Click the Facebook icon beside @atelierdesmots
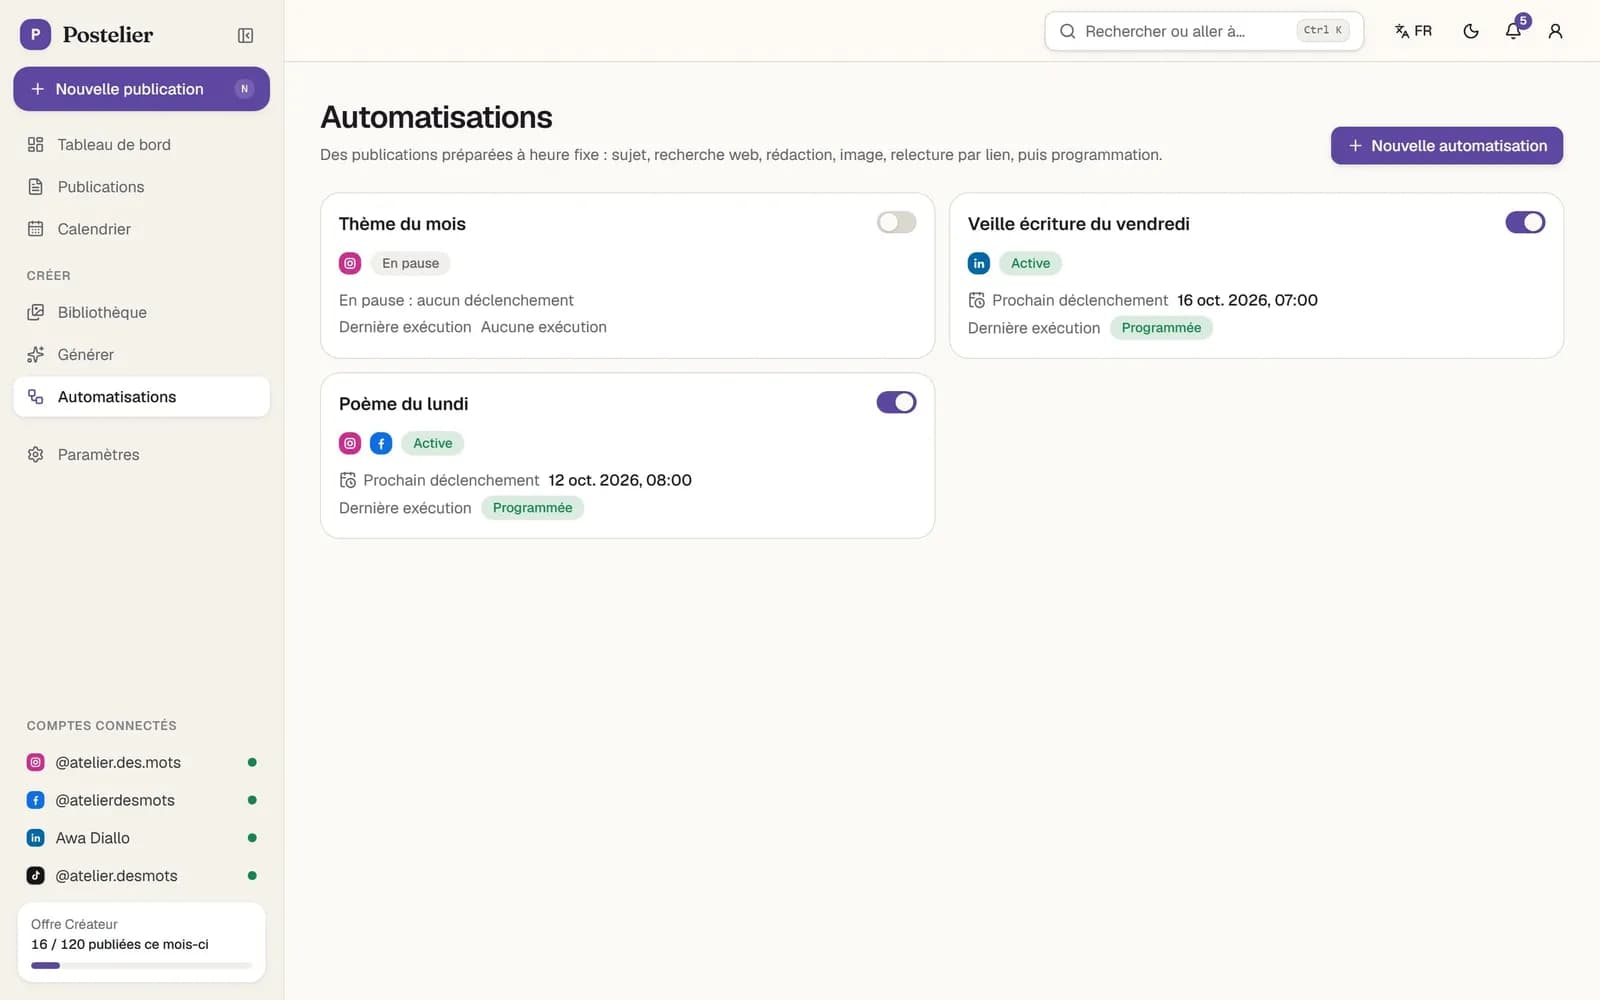The height and width of the screenshot is (1000, 1600). [x=36, y=800]
